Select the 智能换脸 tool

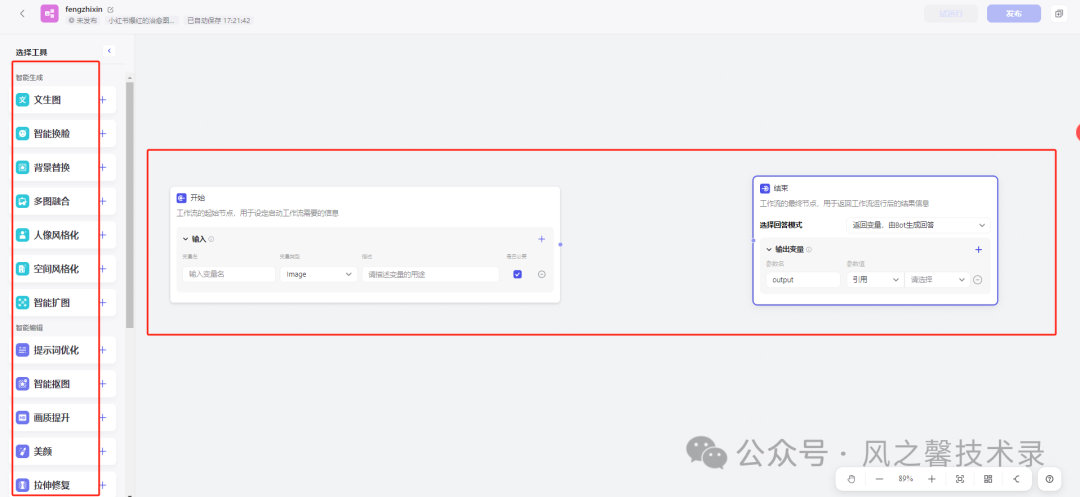point(55,134)
